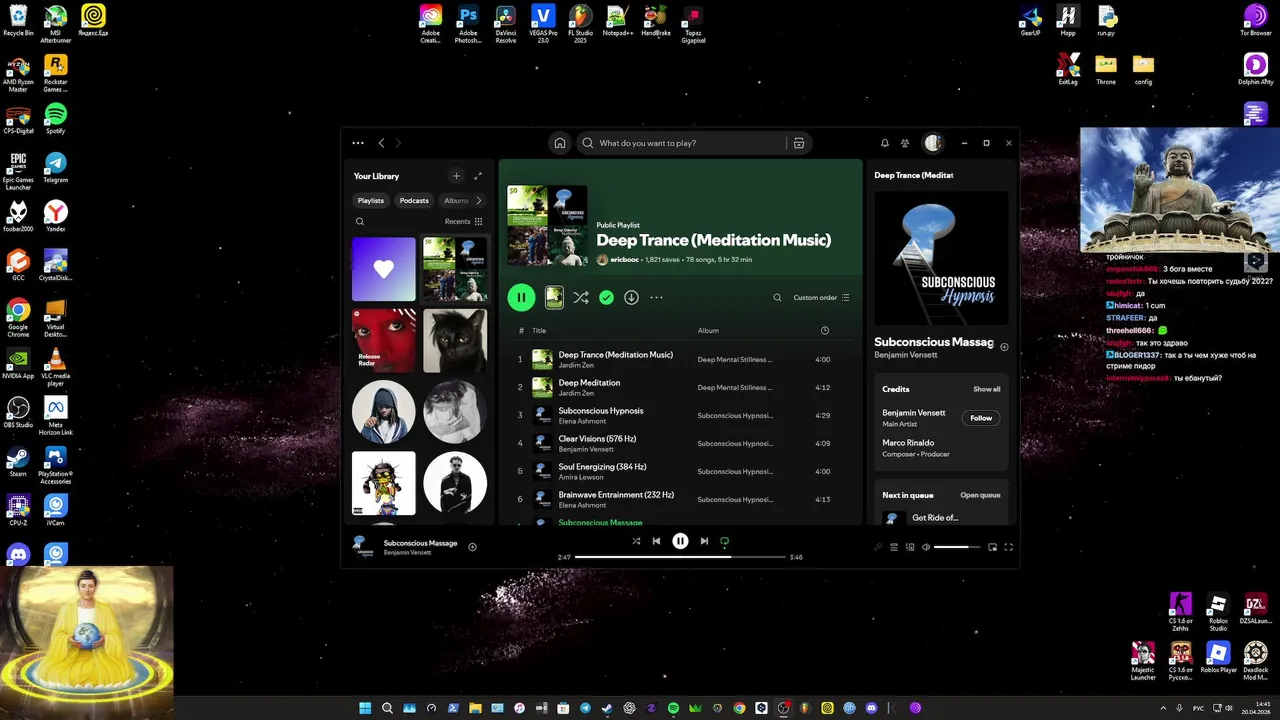Select the Playlists filter chip

pos(371,200)
